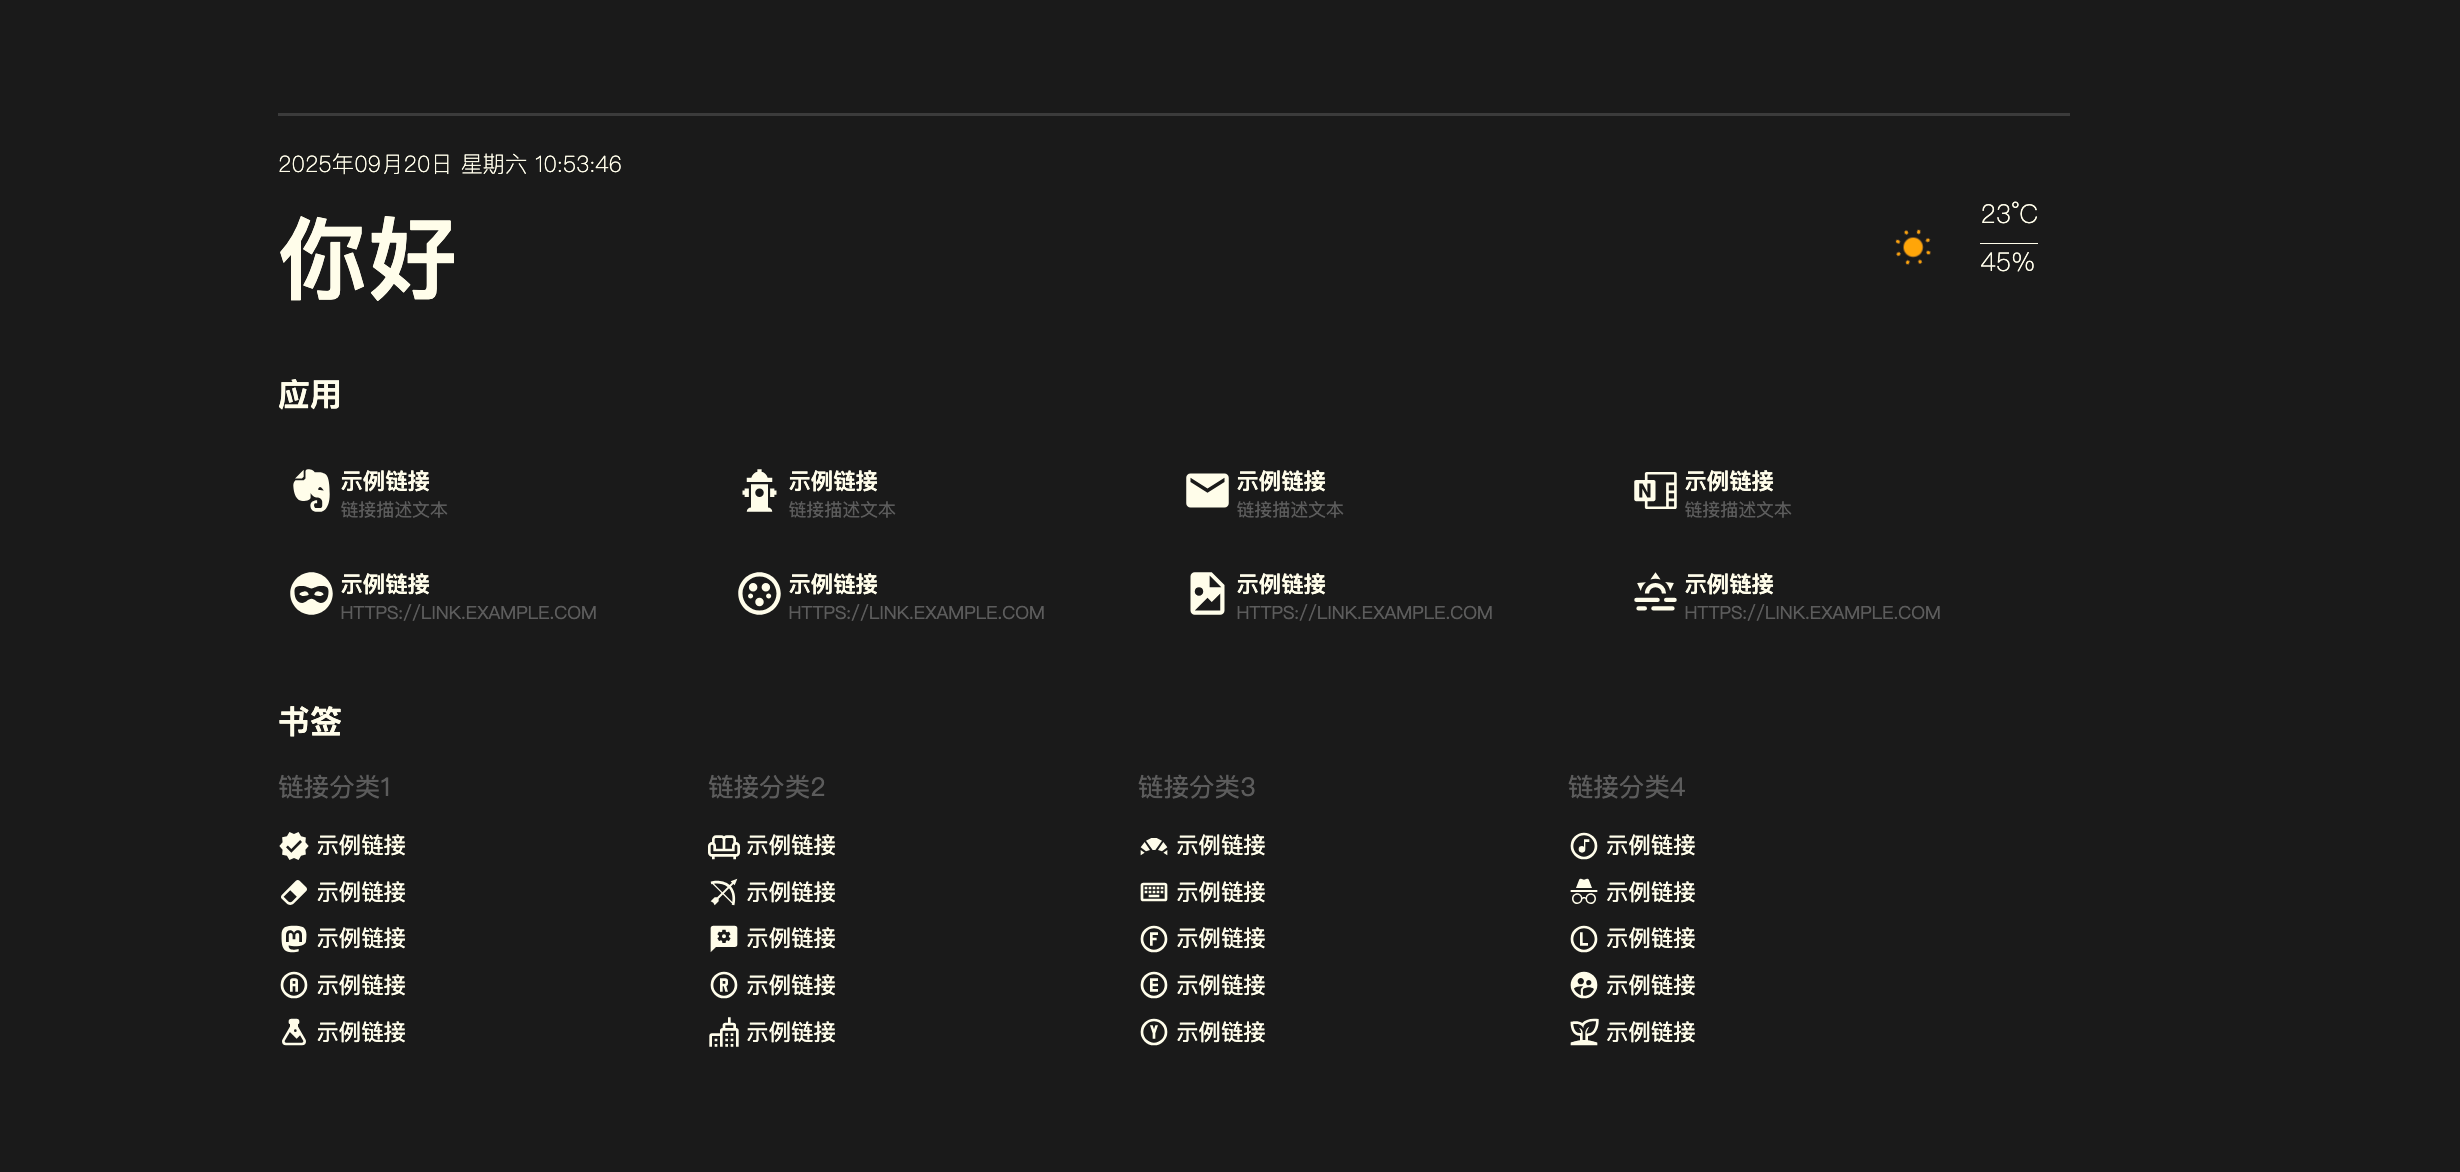The width and height of the screenshot is (2460, 1172).
Task: Click the 链接分类2 category heading
Action: pos(766,787)
